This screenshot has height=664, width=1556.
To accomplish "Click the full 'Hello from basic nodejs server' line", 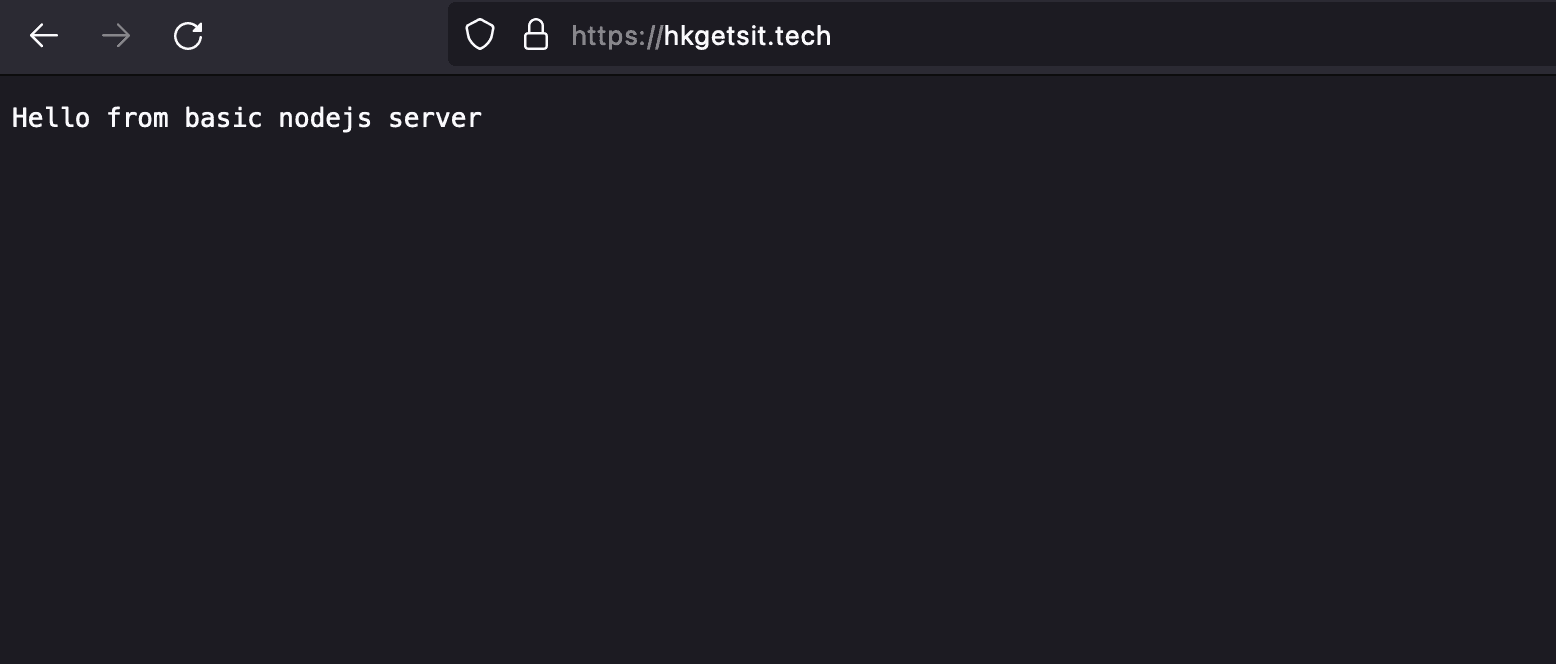I will 247,118.
